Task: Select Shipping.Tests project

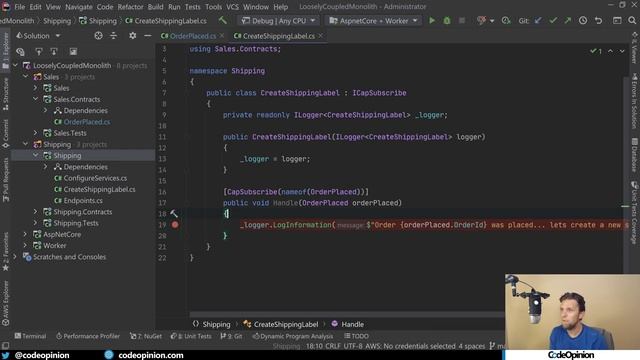Action: tap(76, 223)
